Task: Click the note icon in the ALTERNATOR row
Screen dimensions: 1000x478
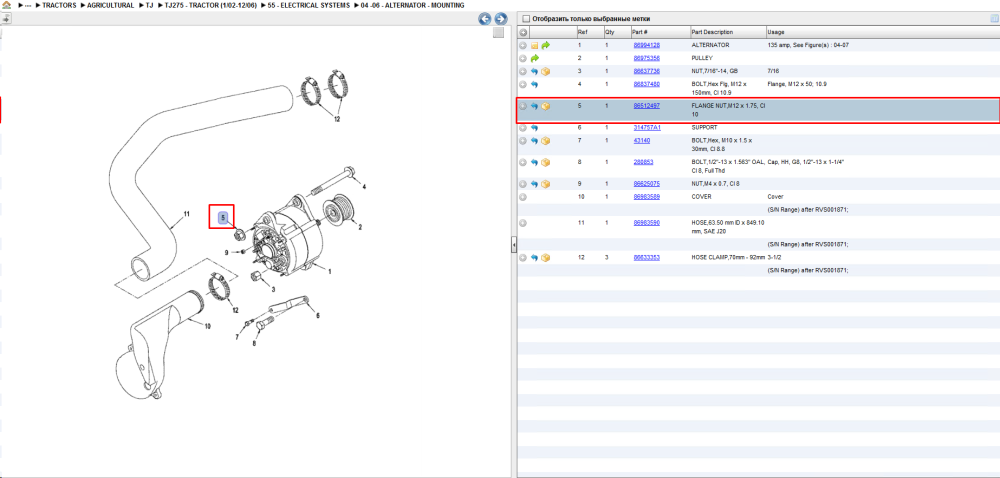Action: [534, 46]
